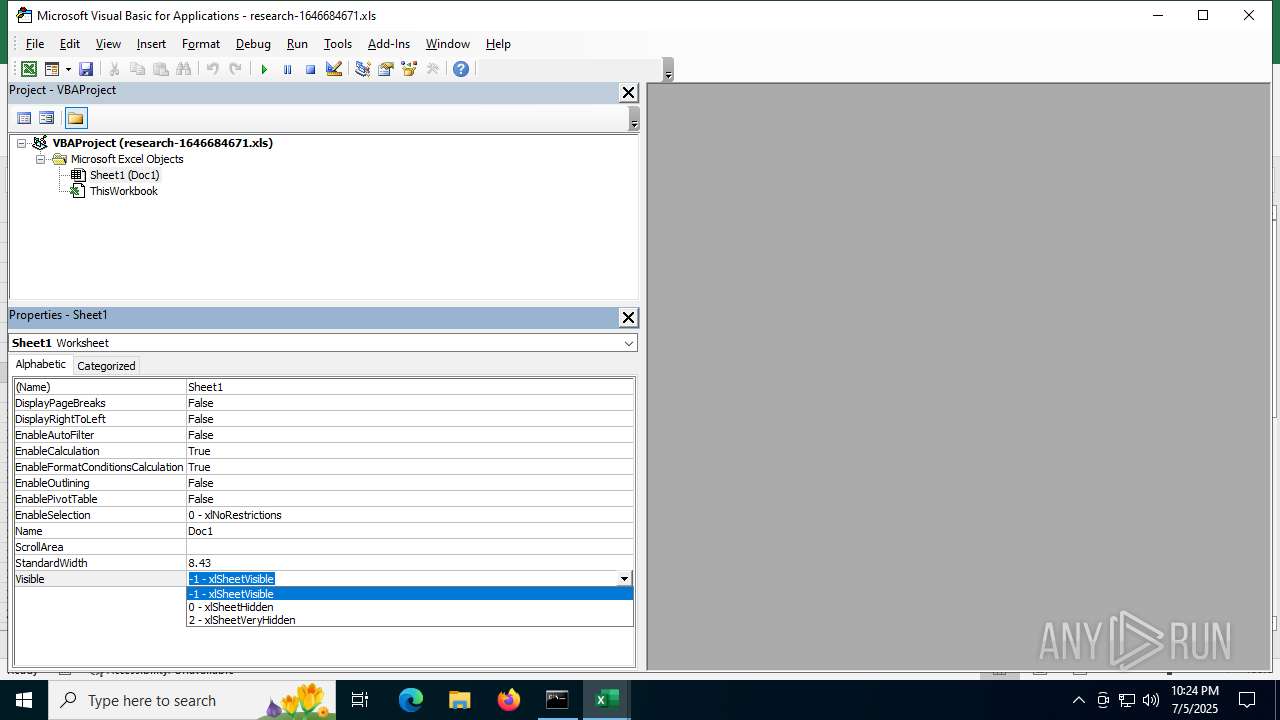1280x720 pixels.
Task: Open Find via binoculars icon
Action: pyautogui.click(x=183, y=69)
